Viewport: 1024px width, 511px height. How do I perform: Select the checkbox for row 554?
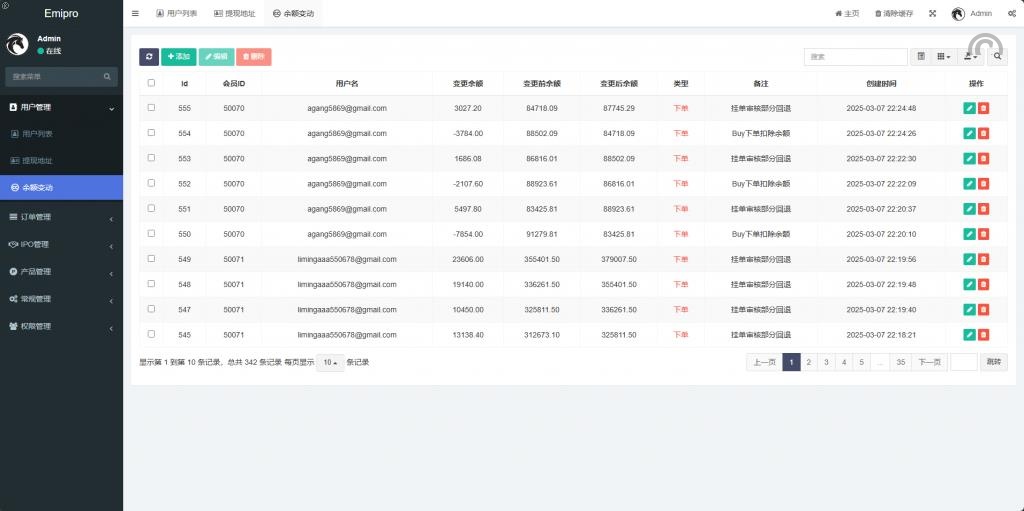[x=151, y=133]
